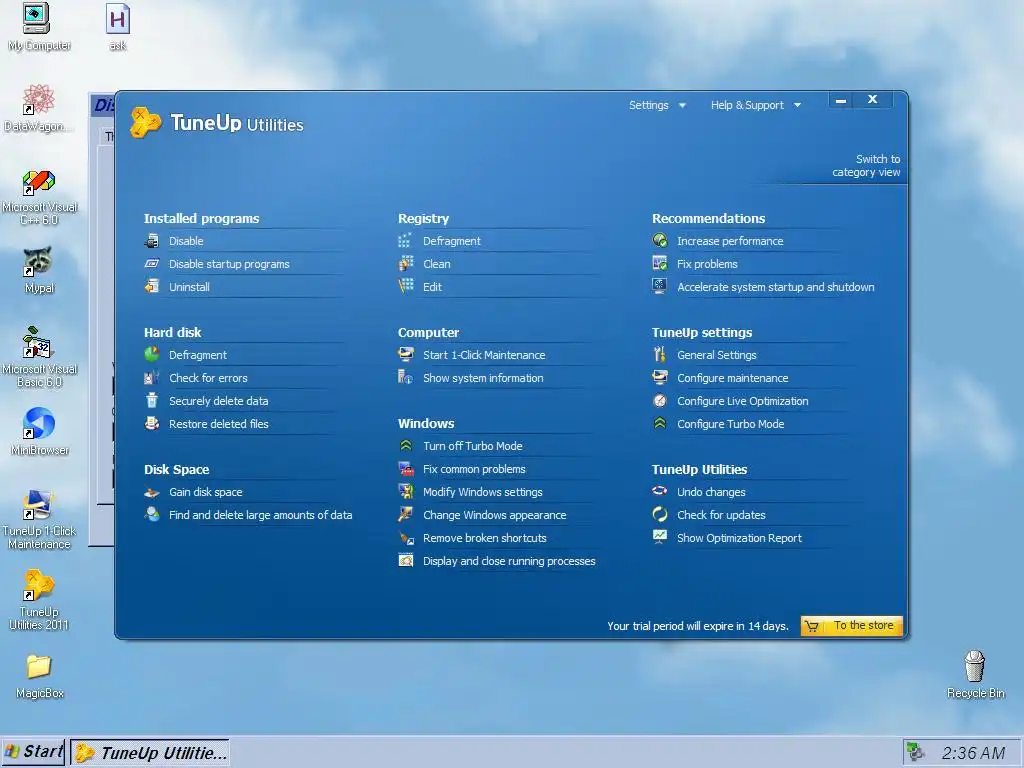Open the Modify Windows settings link
1024x768 pixels.
pyautogui.click(x=483, y=492)
